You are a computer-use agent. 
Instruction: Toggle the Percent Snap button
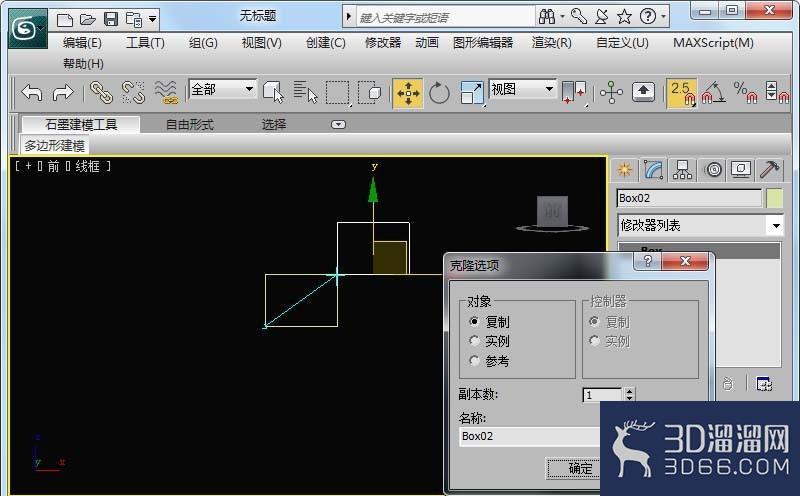pyautogui.click(x=745, y=93)
